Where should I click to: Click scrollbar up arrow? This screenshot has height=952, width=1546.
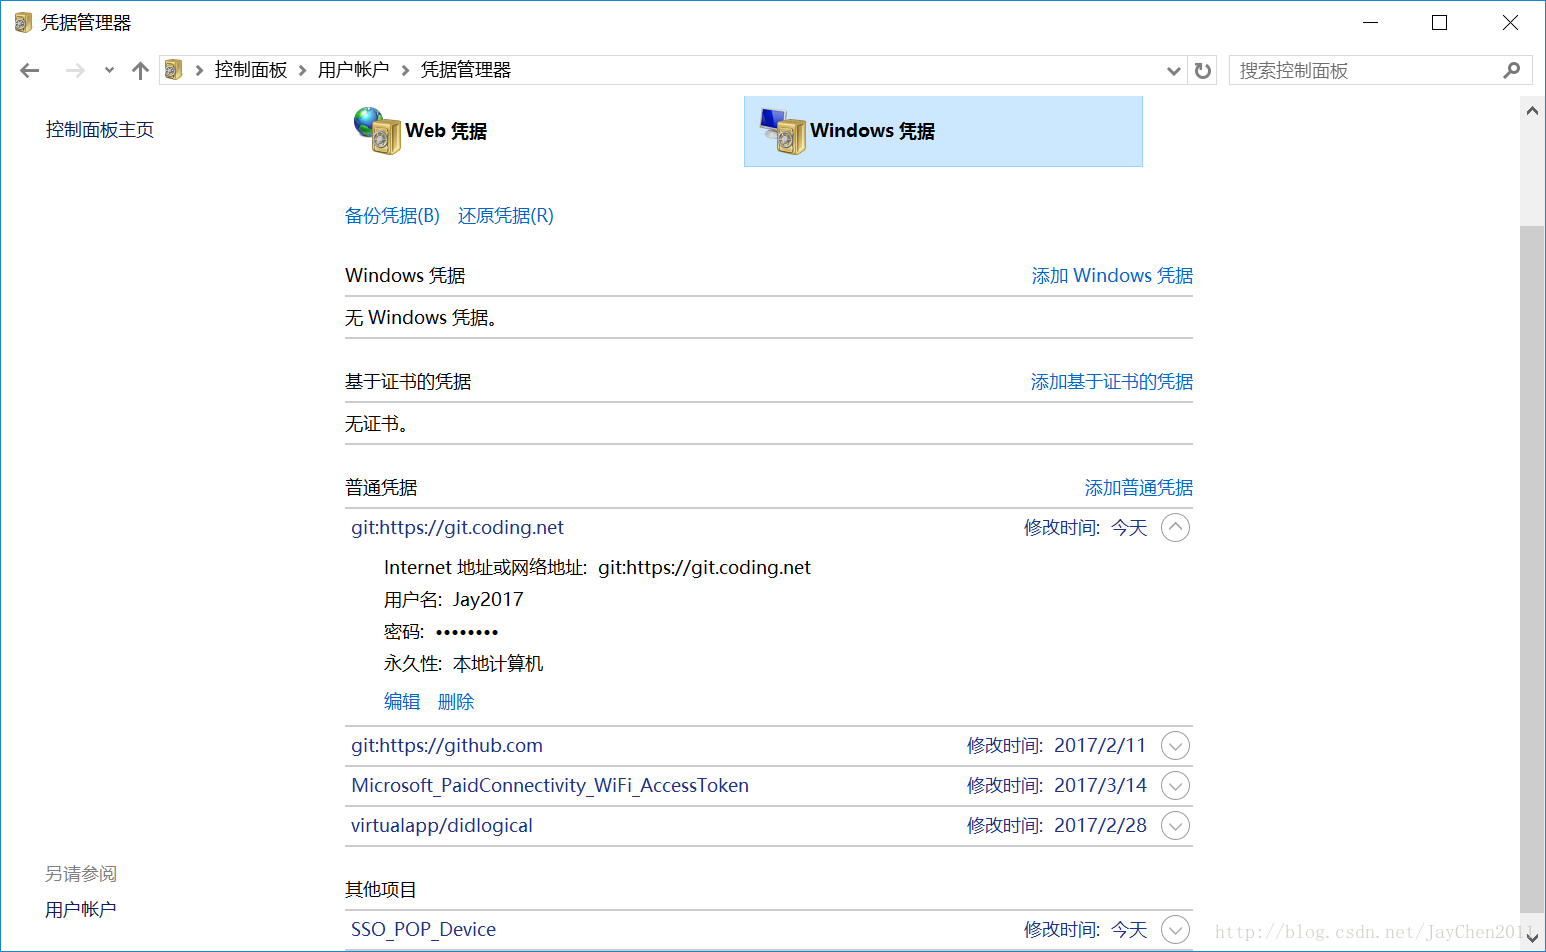point(1532,111)
